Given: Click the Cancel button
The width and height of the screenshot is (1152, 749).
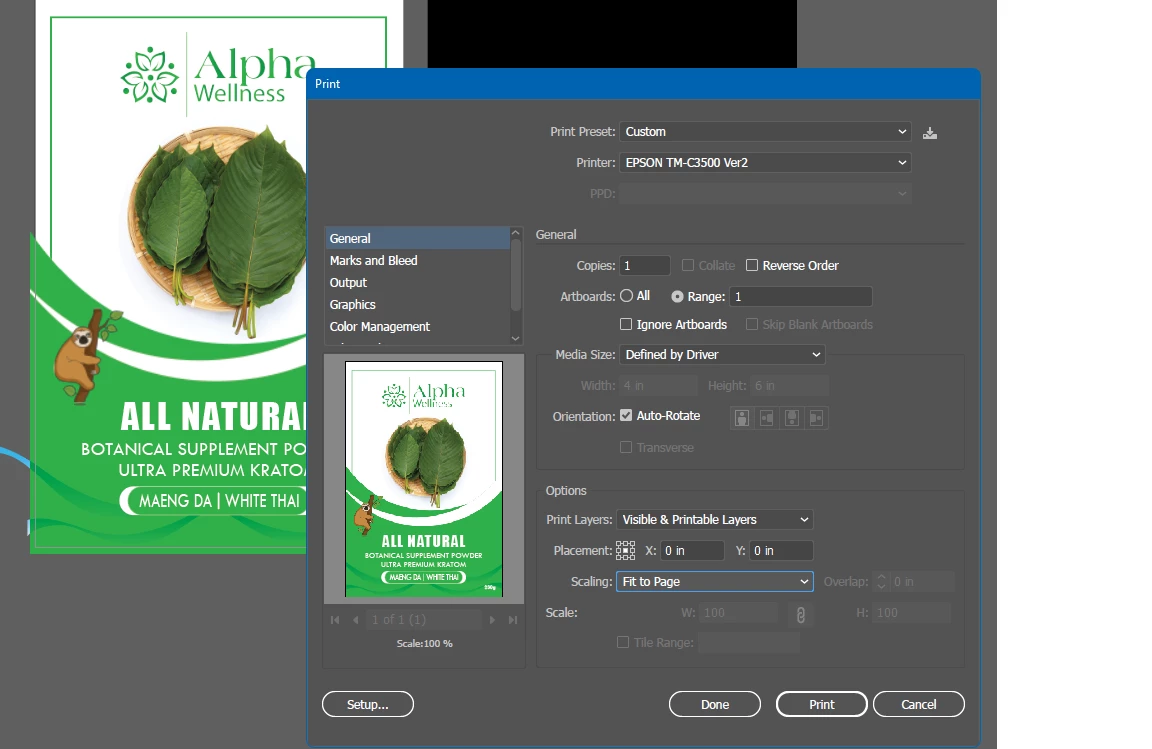Looking at the screenshot, I should pyautogui.click(x=918, y=704).
